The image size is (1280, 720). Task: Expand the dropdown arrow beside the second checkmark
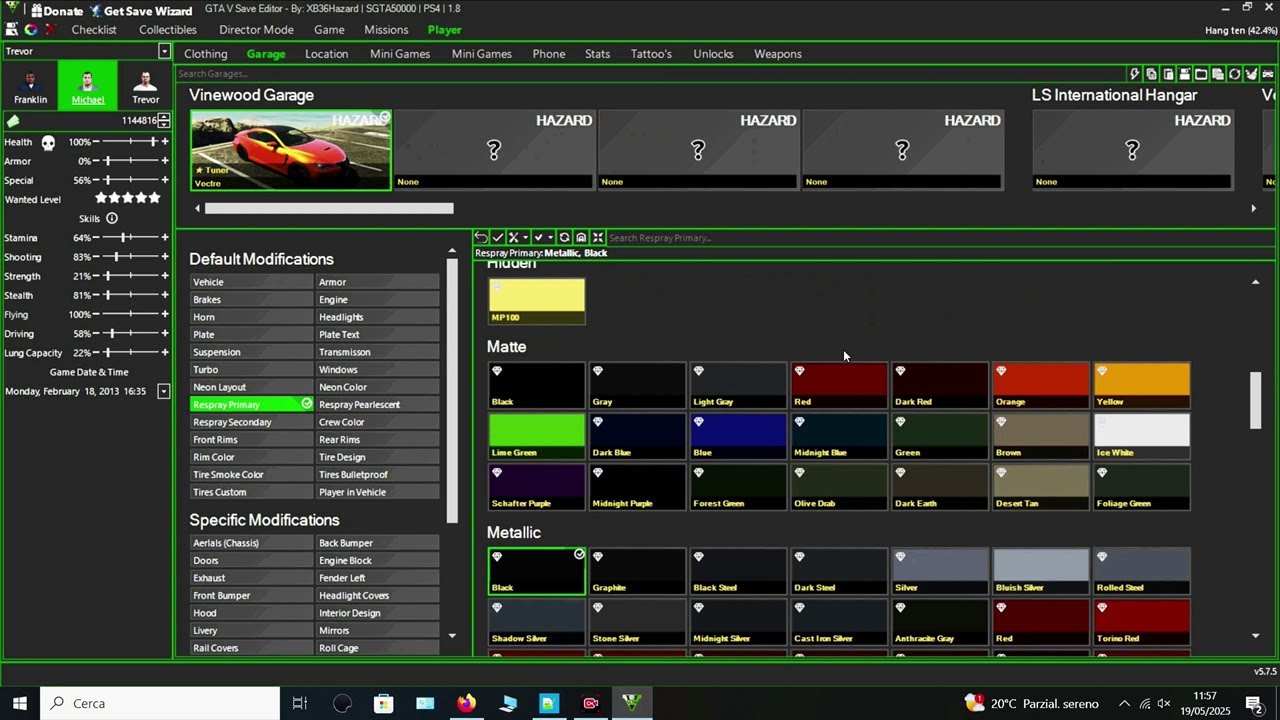(x=551, y=238)
